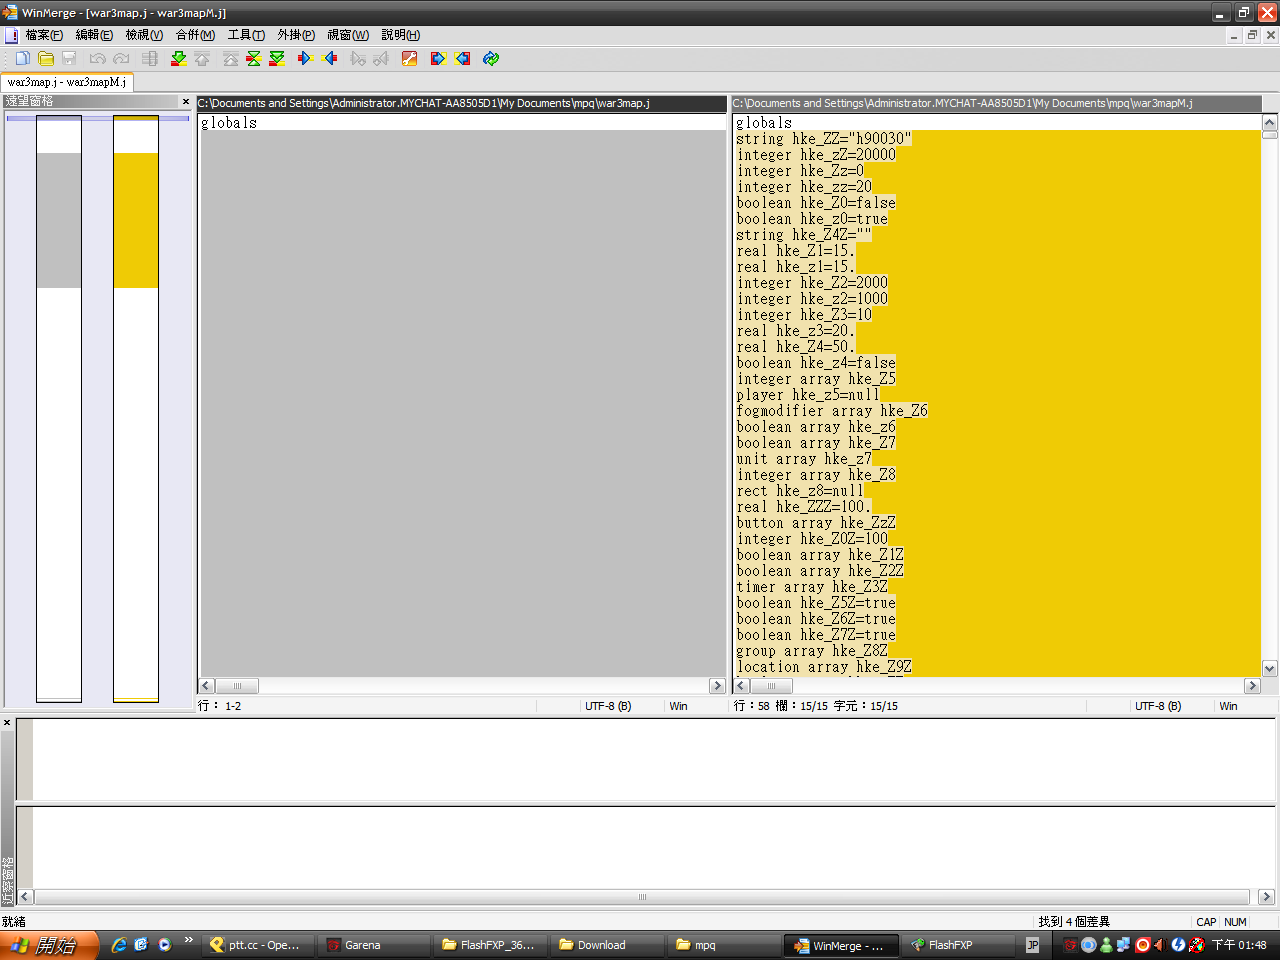Switch to the Garena taskbar window
Viewport: 1280px width, 960px height.
click(373, 945)
